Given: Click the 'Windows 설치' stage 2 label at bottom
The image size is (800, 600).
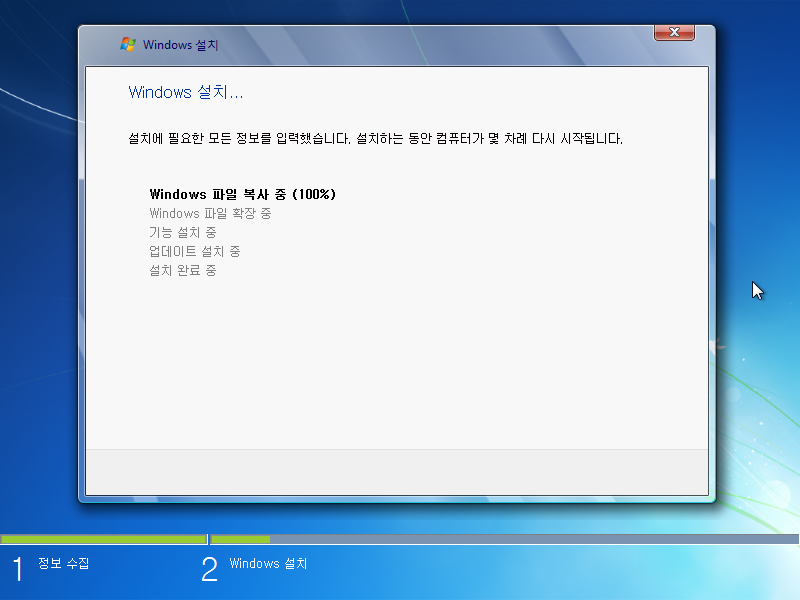Looking at the screenshot, I should click(x=268, y=563).
